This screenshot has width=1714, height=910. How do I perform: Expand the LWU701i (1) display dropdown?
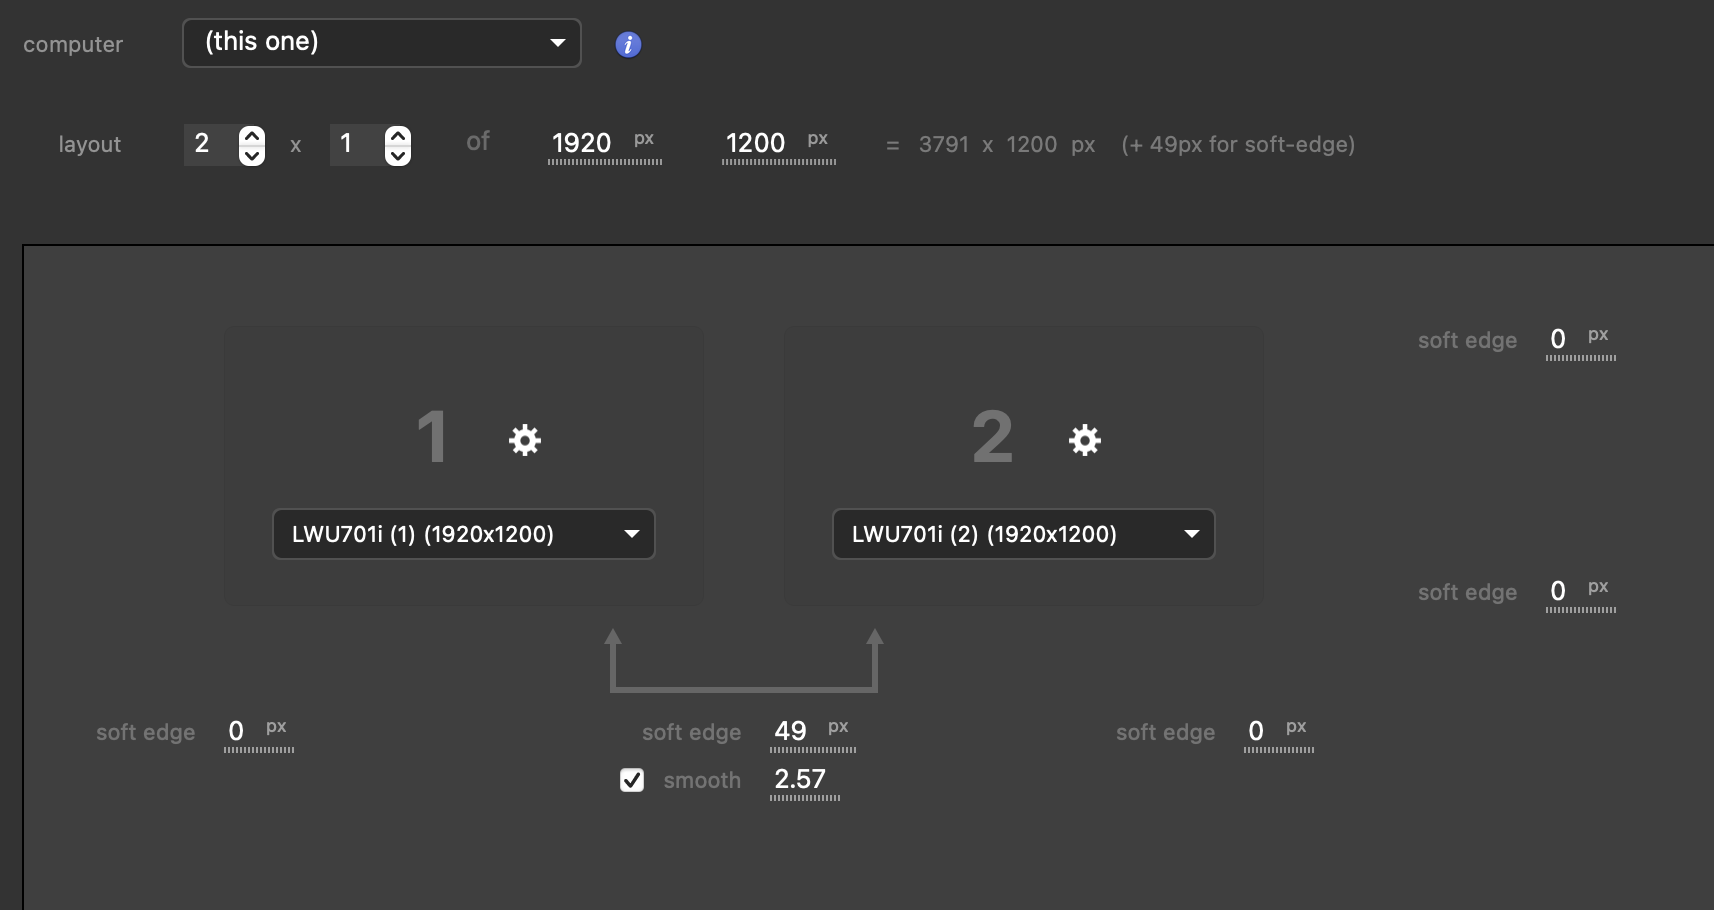[x=463, y=534]
